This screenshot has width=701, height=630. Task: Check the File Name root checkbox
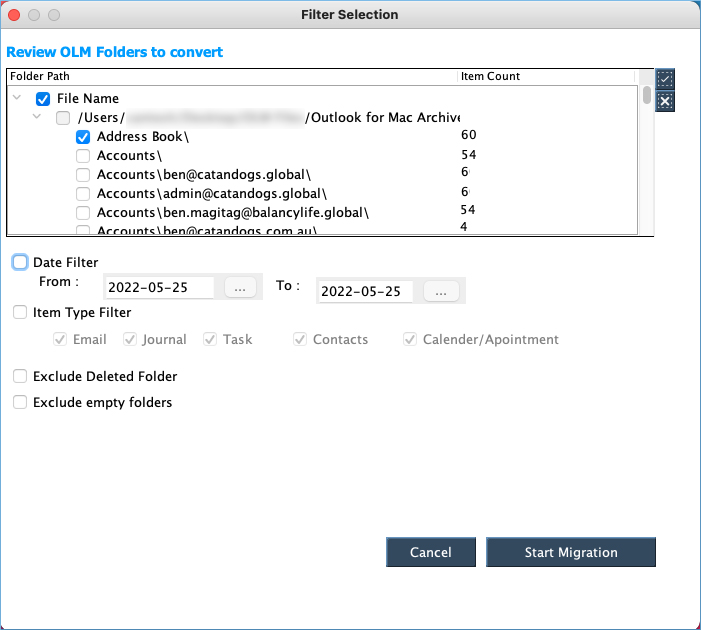coord(43,99)
